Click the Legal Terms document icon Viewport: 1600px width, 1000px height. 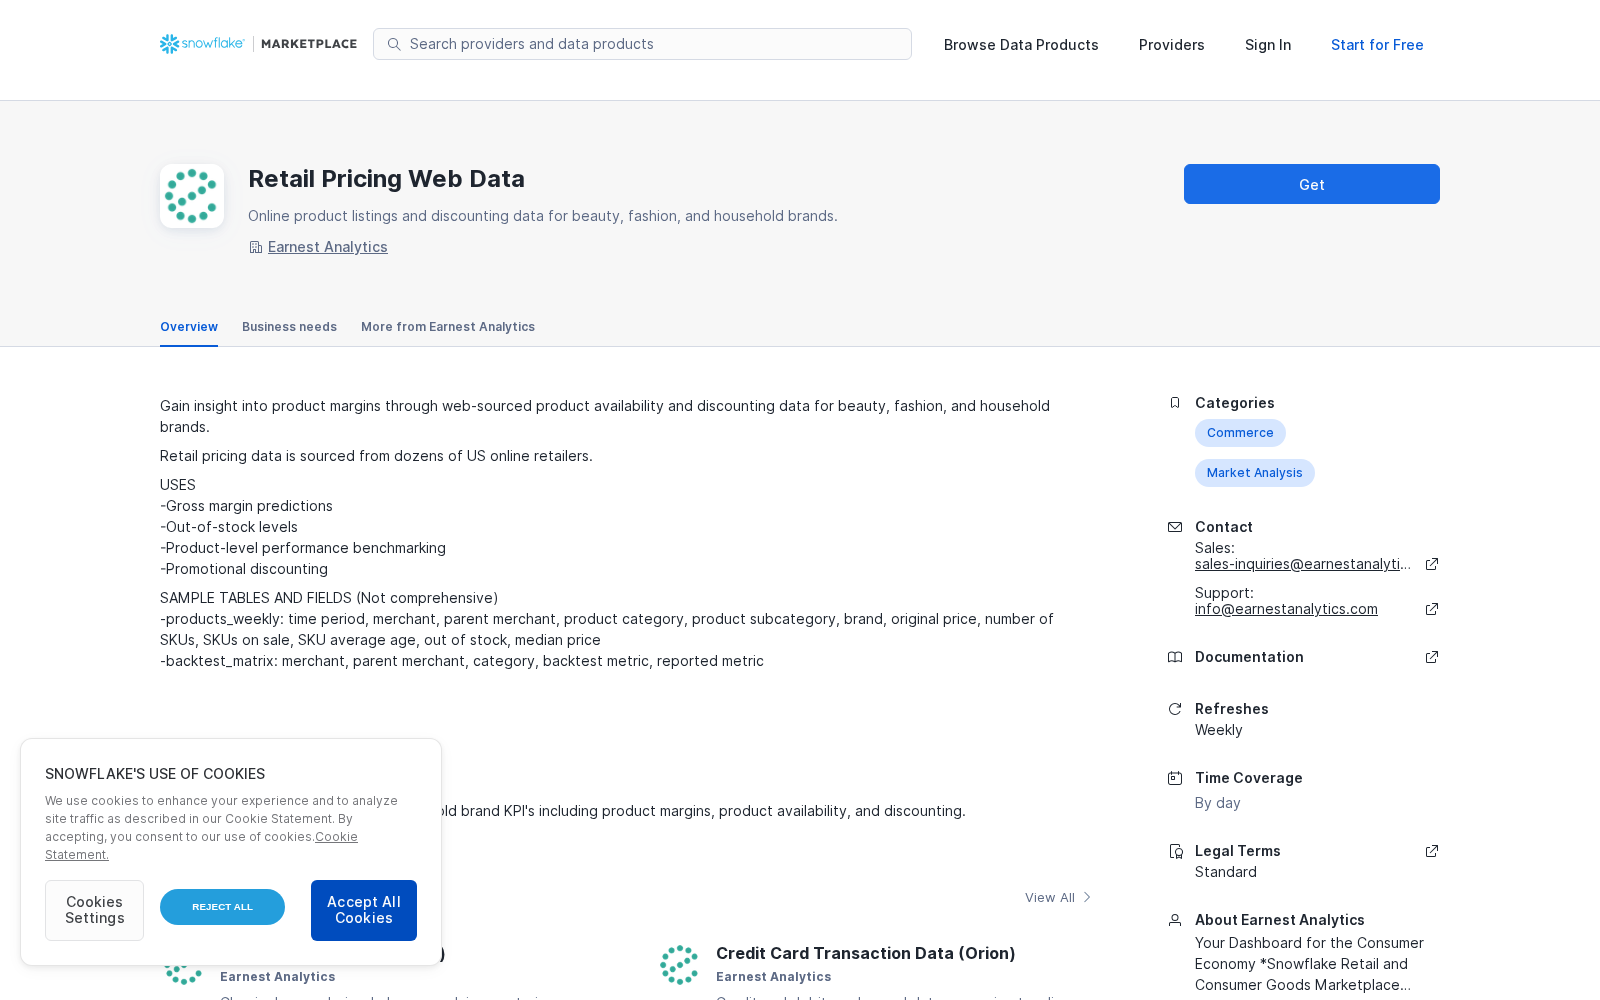tap(1175, 851)
